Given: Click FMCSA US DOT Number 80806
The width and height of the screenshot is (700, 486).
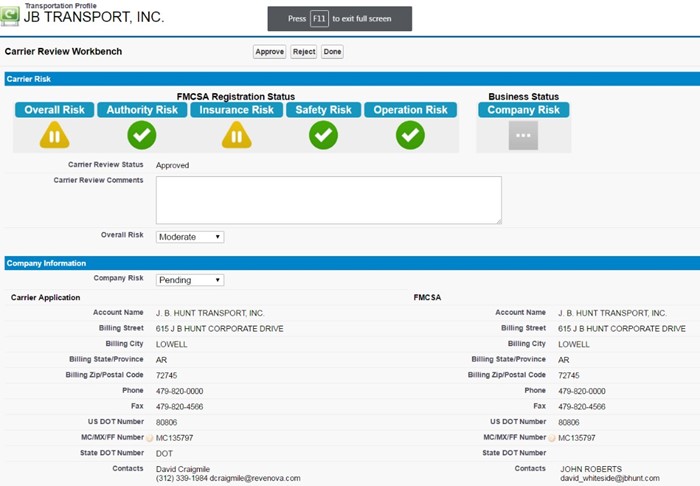Looking at the screenshot, I should 569,423.
